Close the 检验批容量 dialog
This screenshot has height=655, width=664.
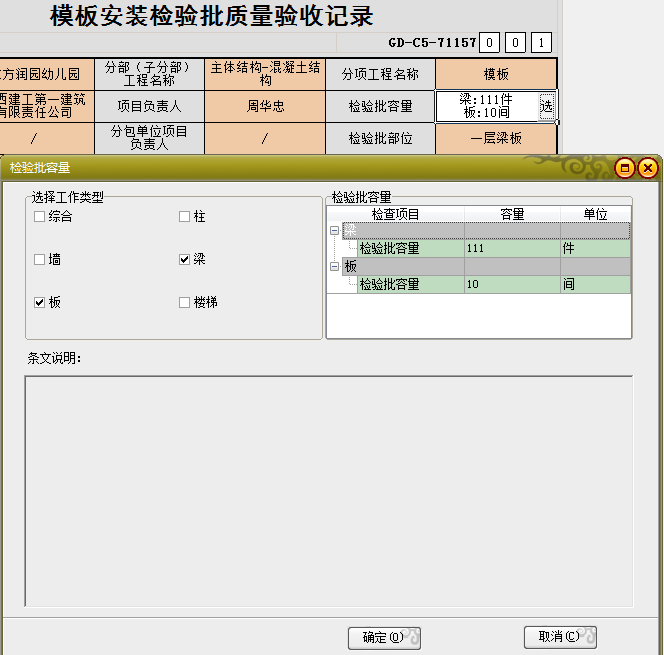point(647,168)
